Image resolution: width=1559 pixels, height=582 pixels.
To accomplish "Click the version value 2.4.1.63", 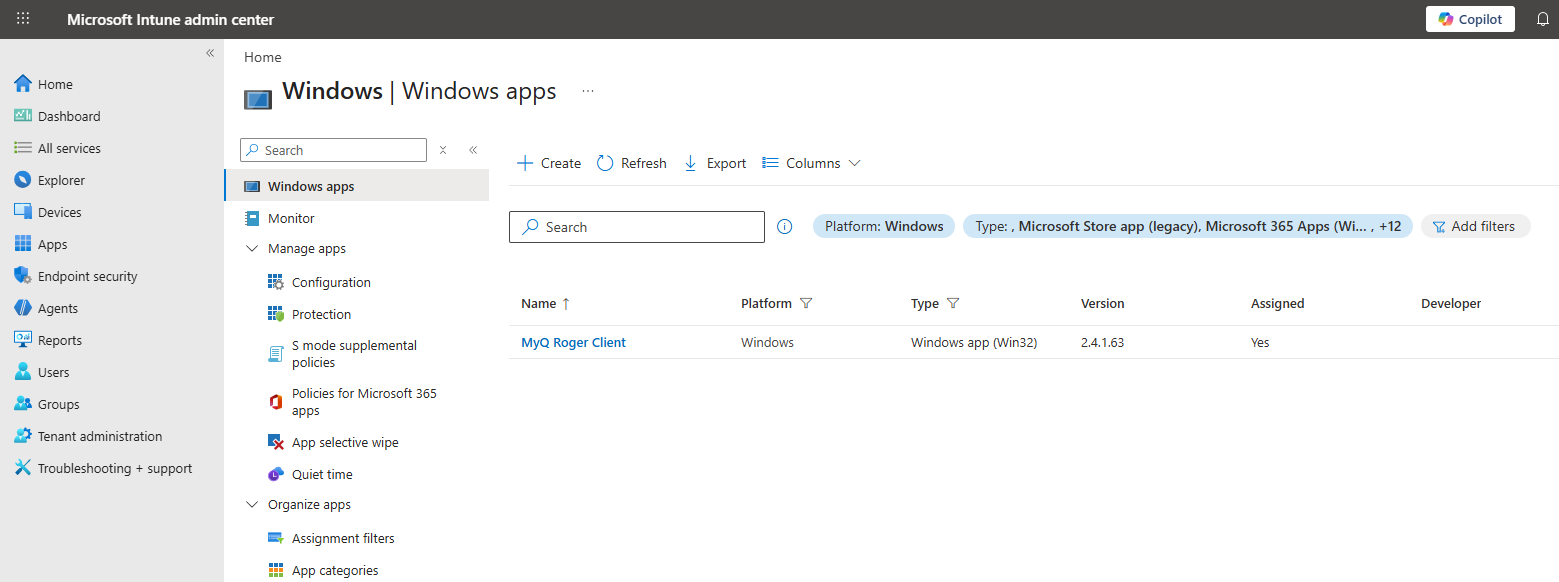I will point(1103,342).
